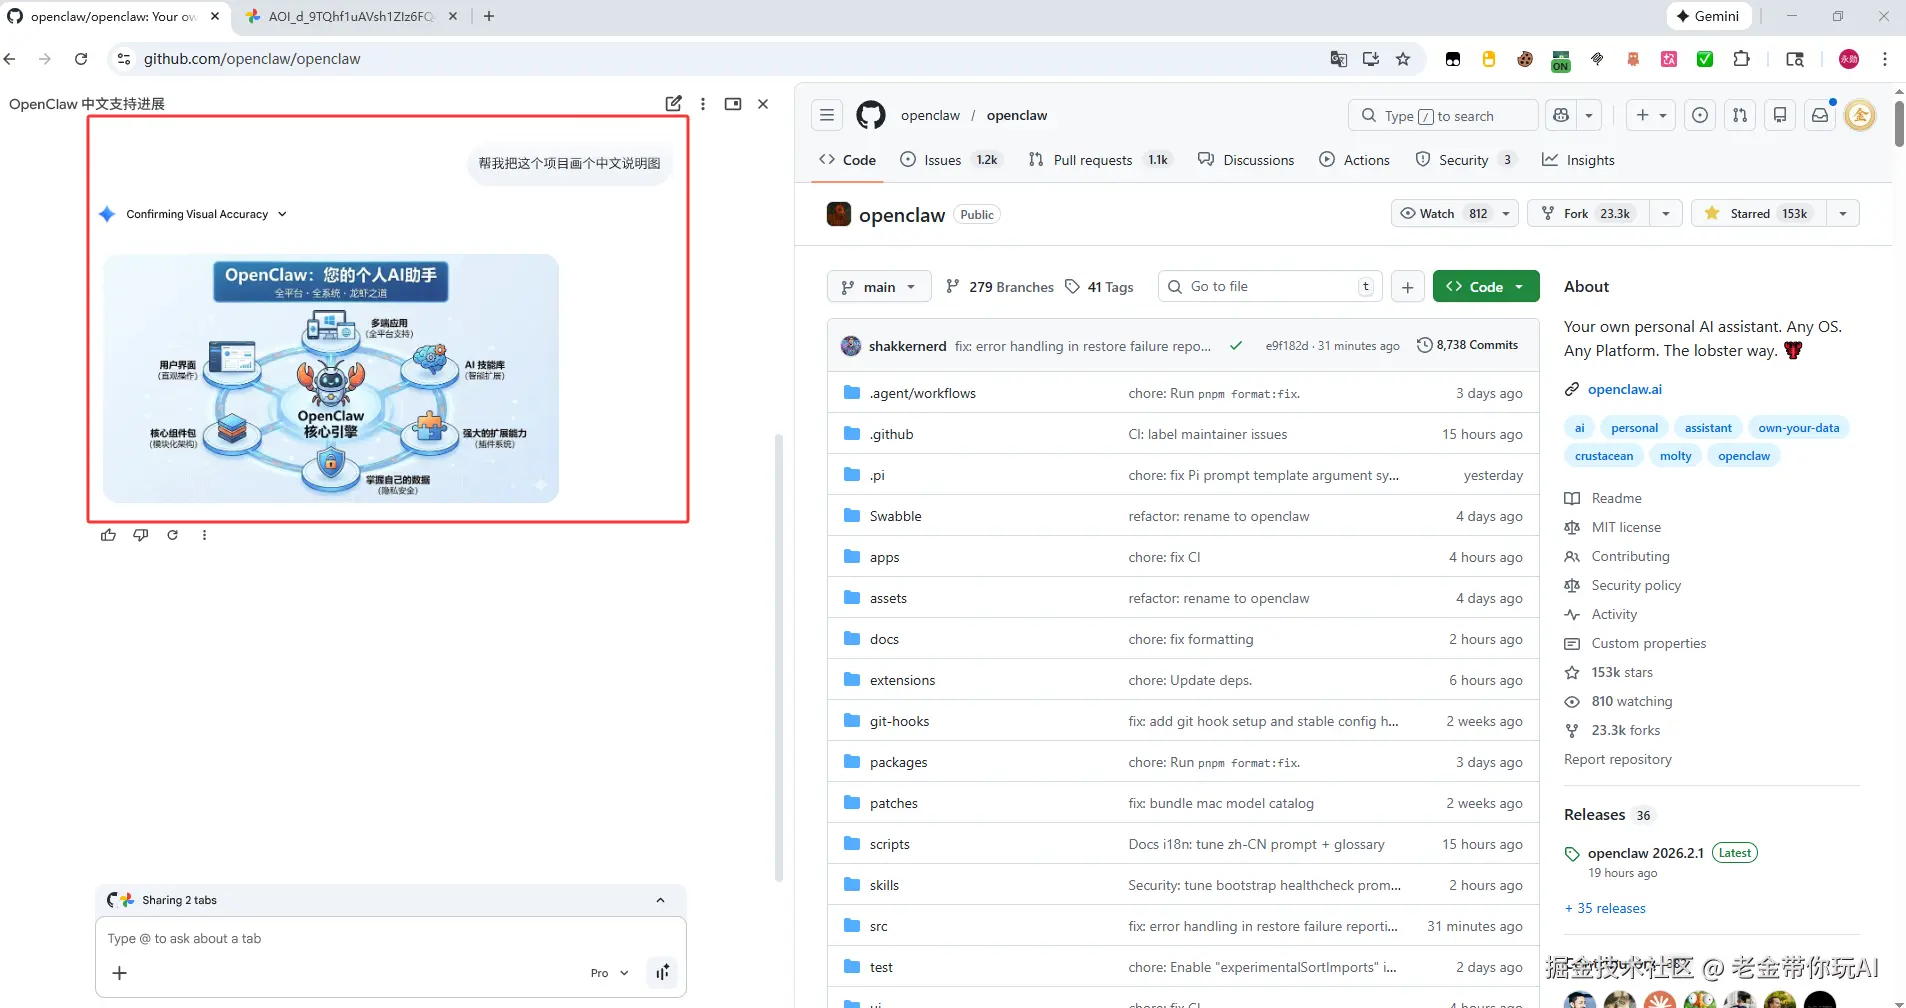Click the translate page icon in address bar

tap(1338, 59)
